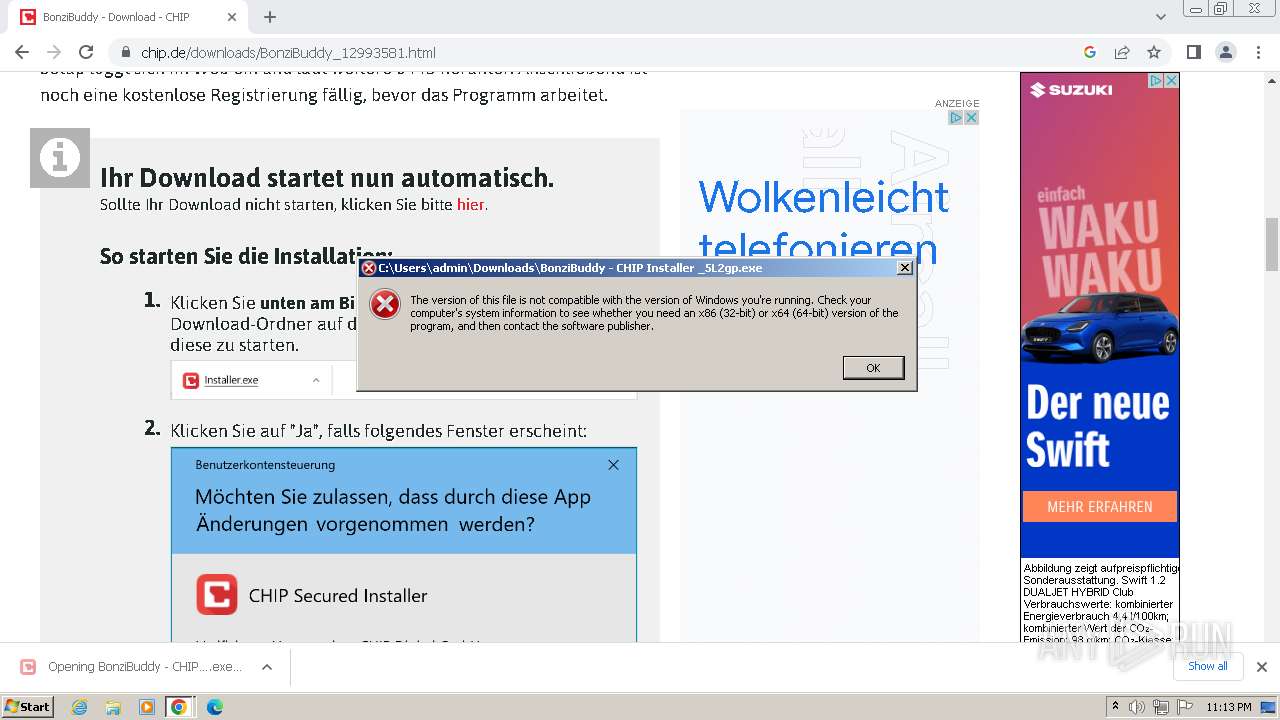Click the browser back arrow
1280x720 pixels.
coord(22,52)
